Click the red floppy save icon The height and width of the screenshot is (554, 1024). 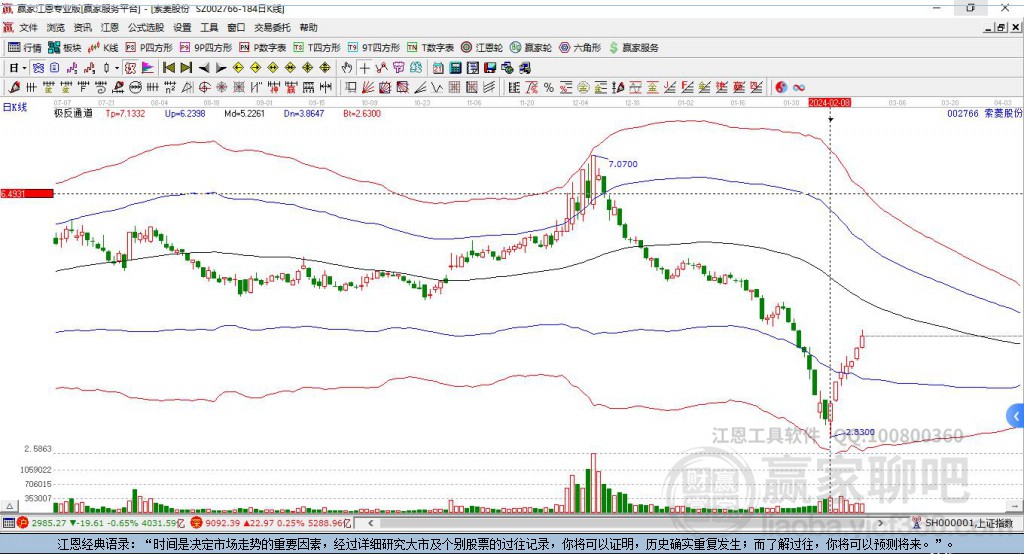490,68
